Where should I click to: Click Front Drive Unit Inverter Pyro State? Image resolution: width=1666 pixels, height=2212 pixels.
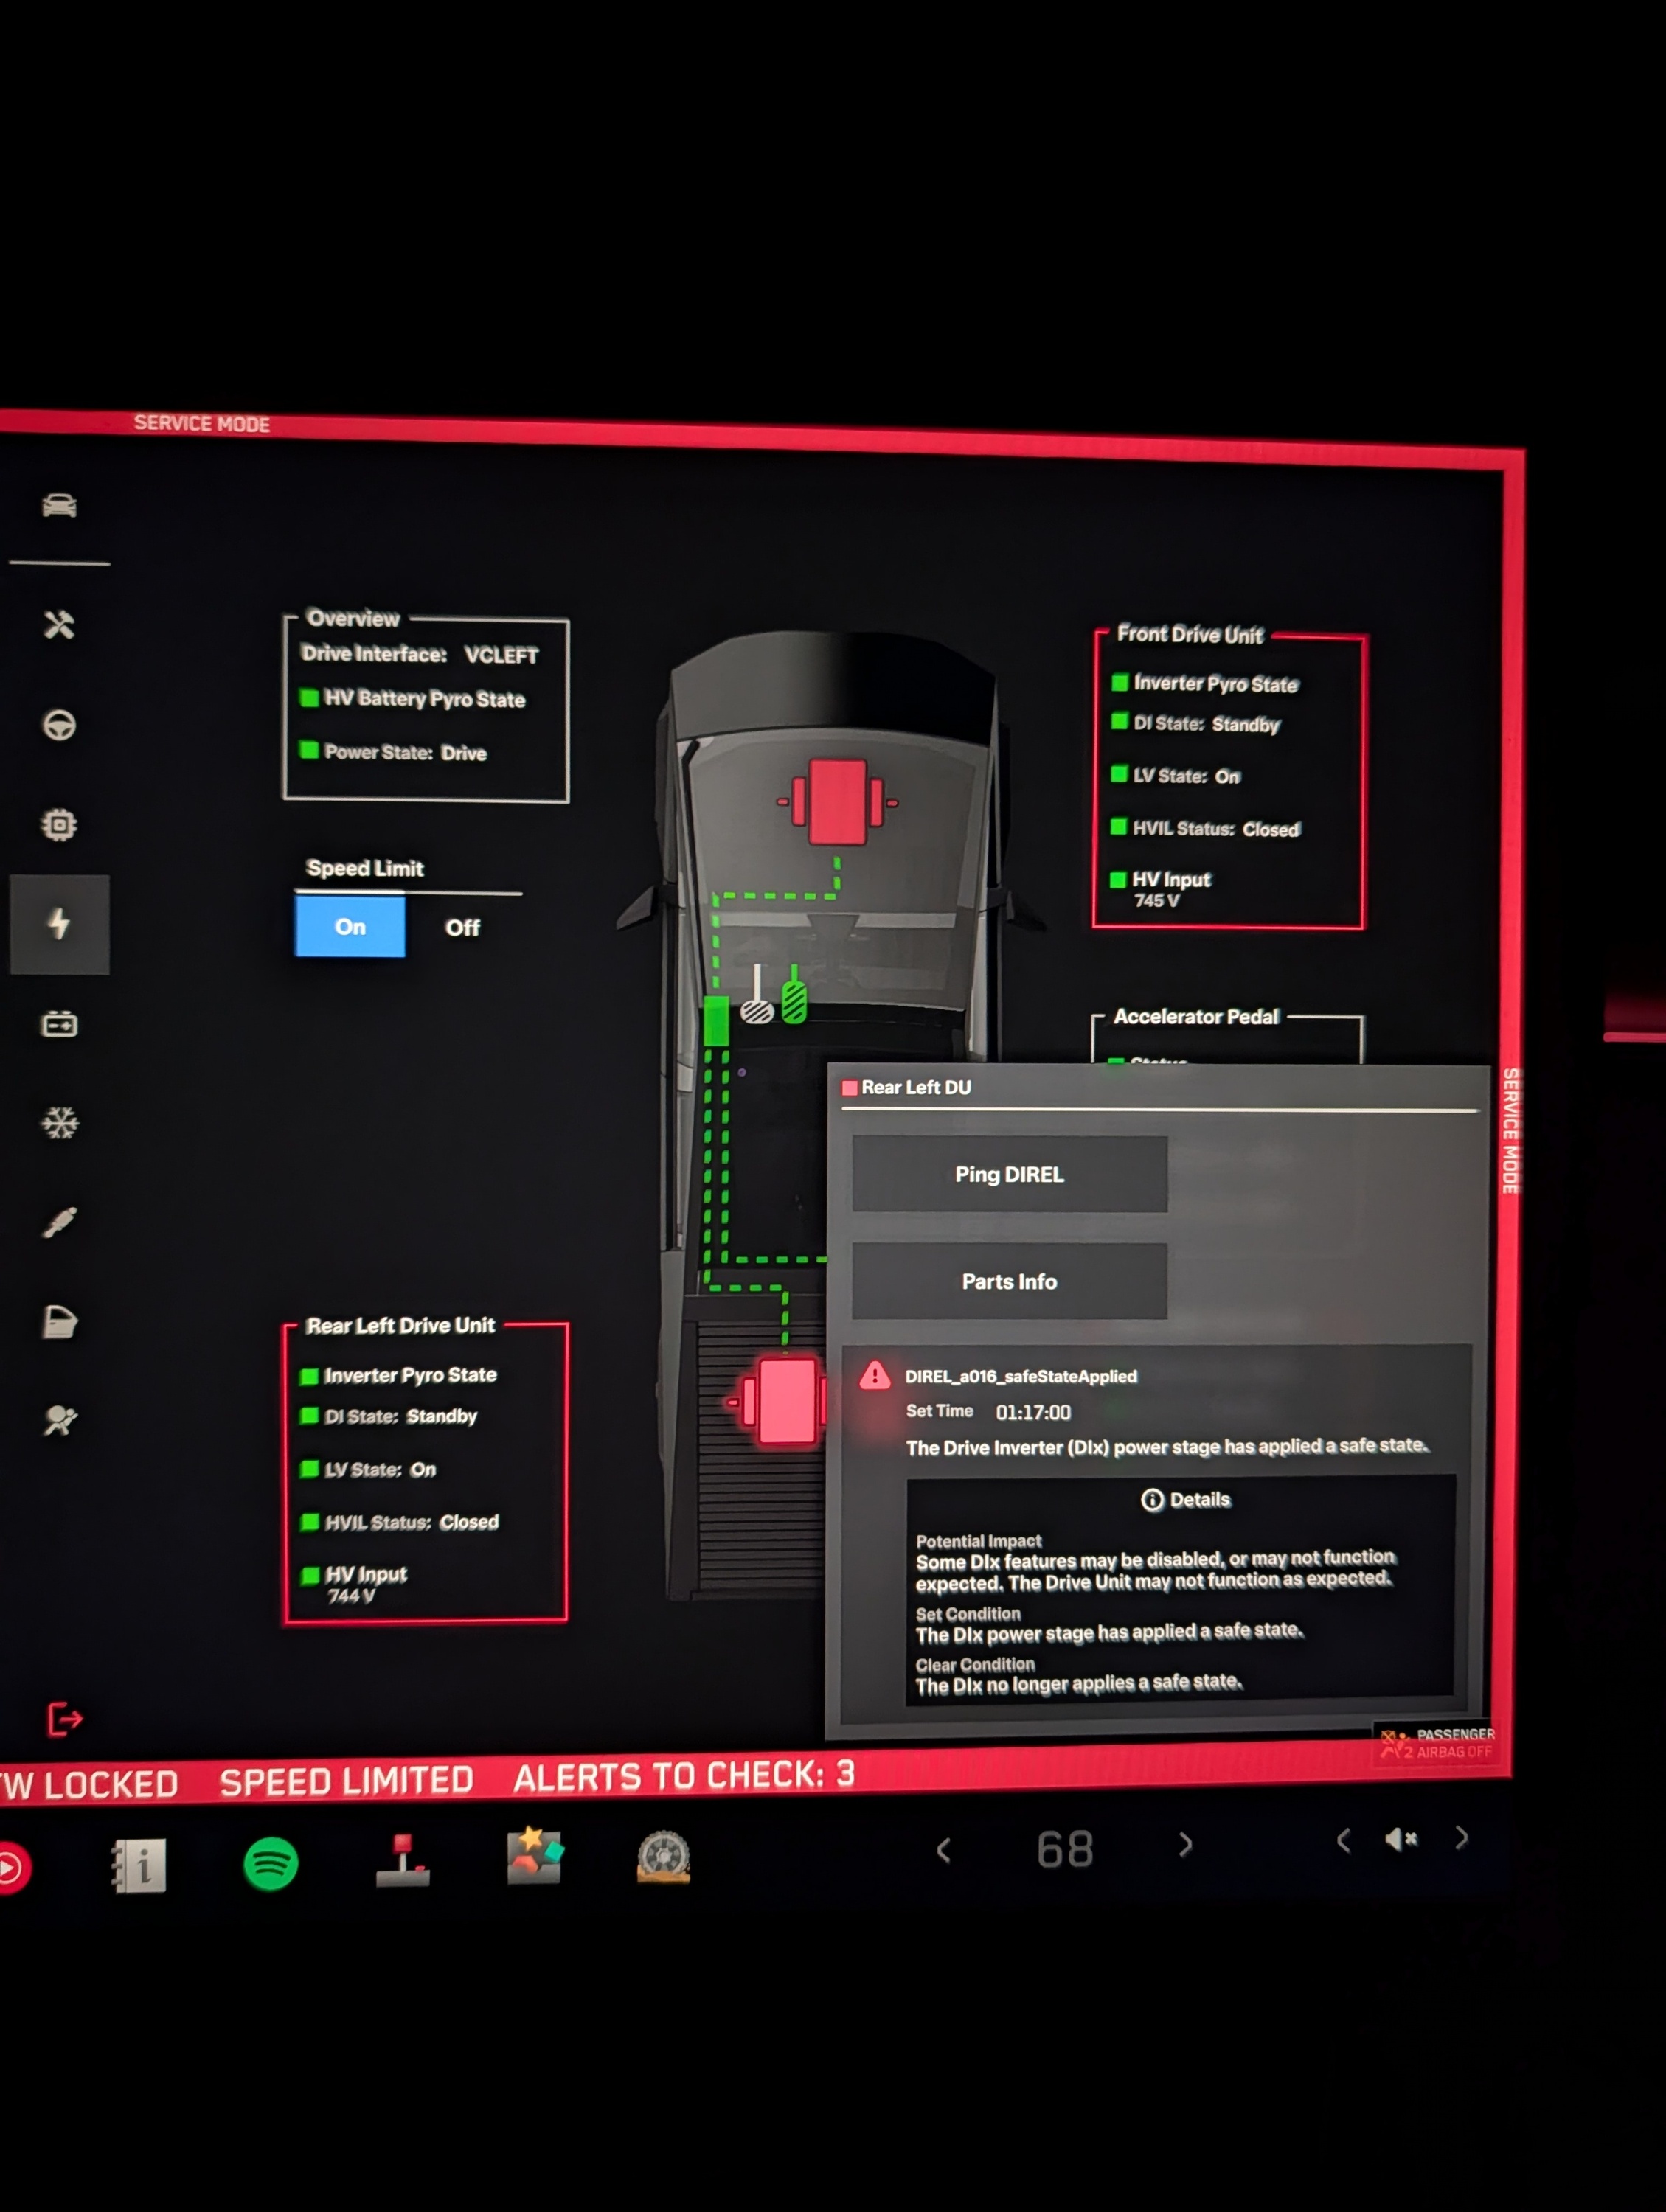(1206, 683)
